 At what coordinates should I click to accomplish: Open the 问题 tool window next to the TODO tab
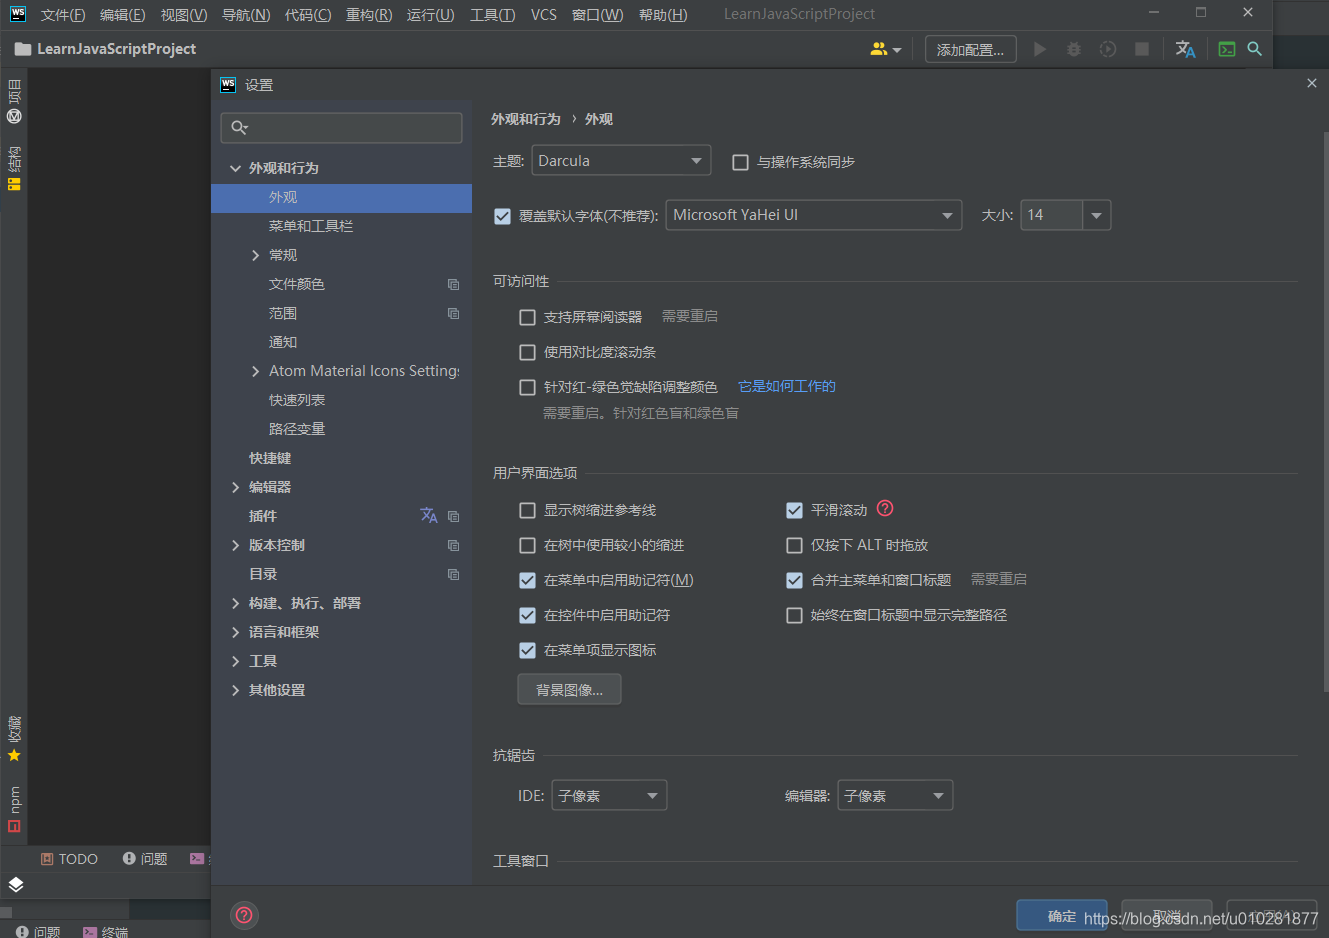tap(145, 859)
